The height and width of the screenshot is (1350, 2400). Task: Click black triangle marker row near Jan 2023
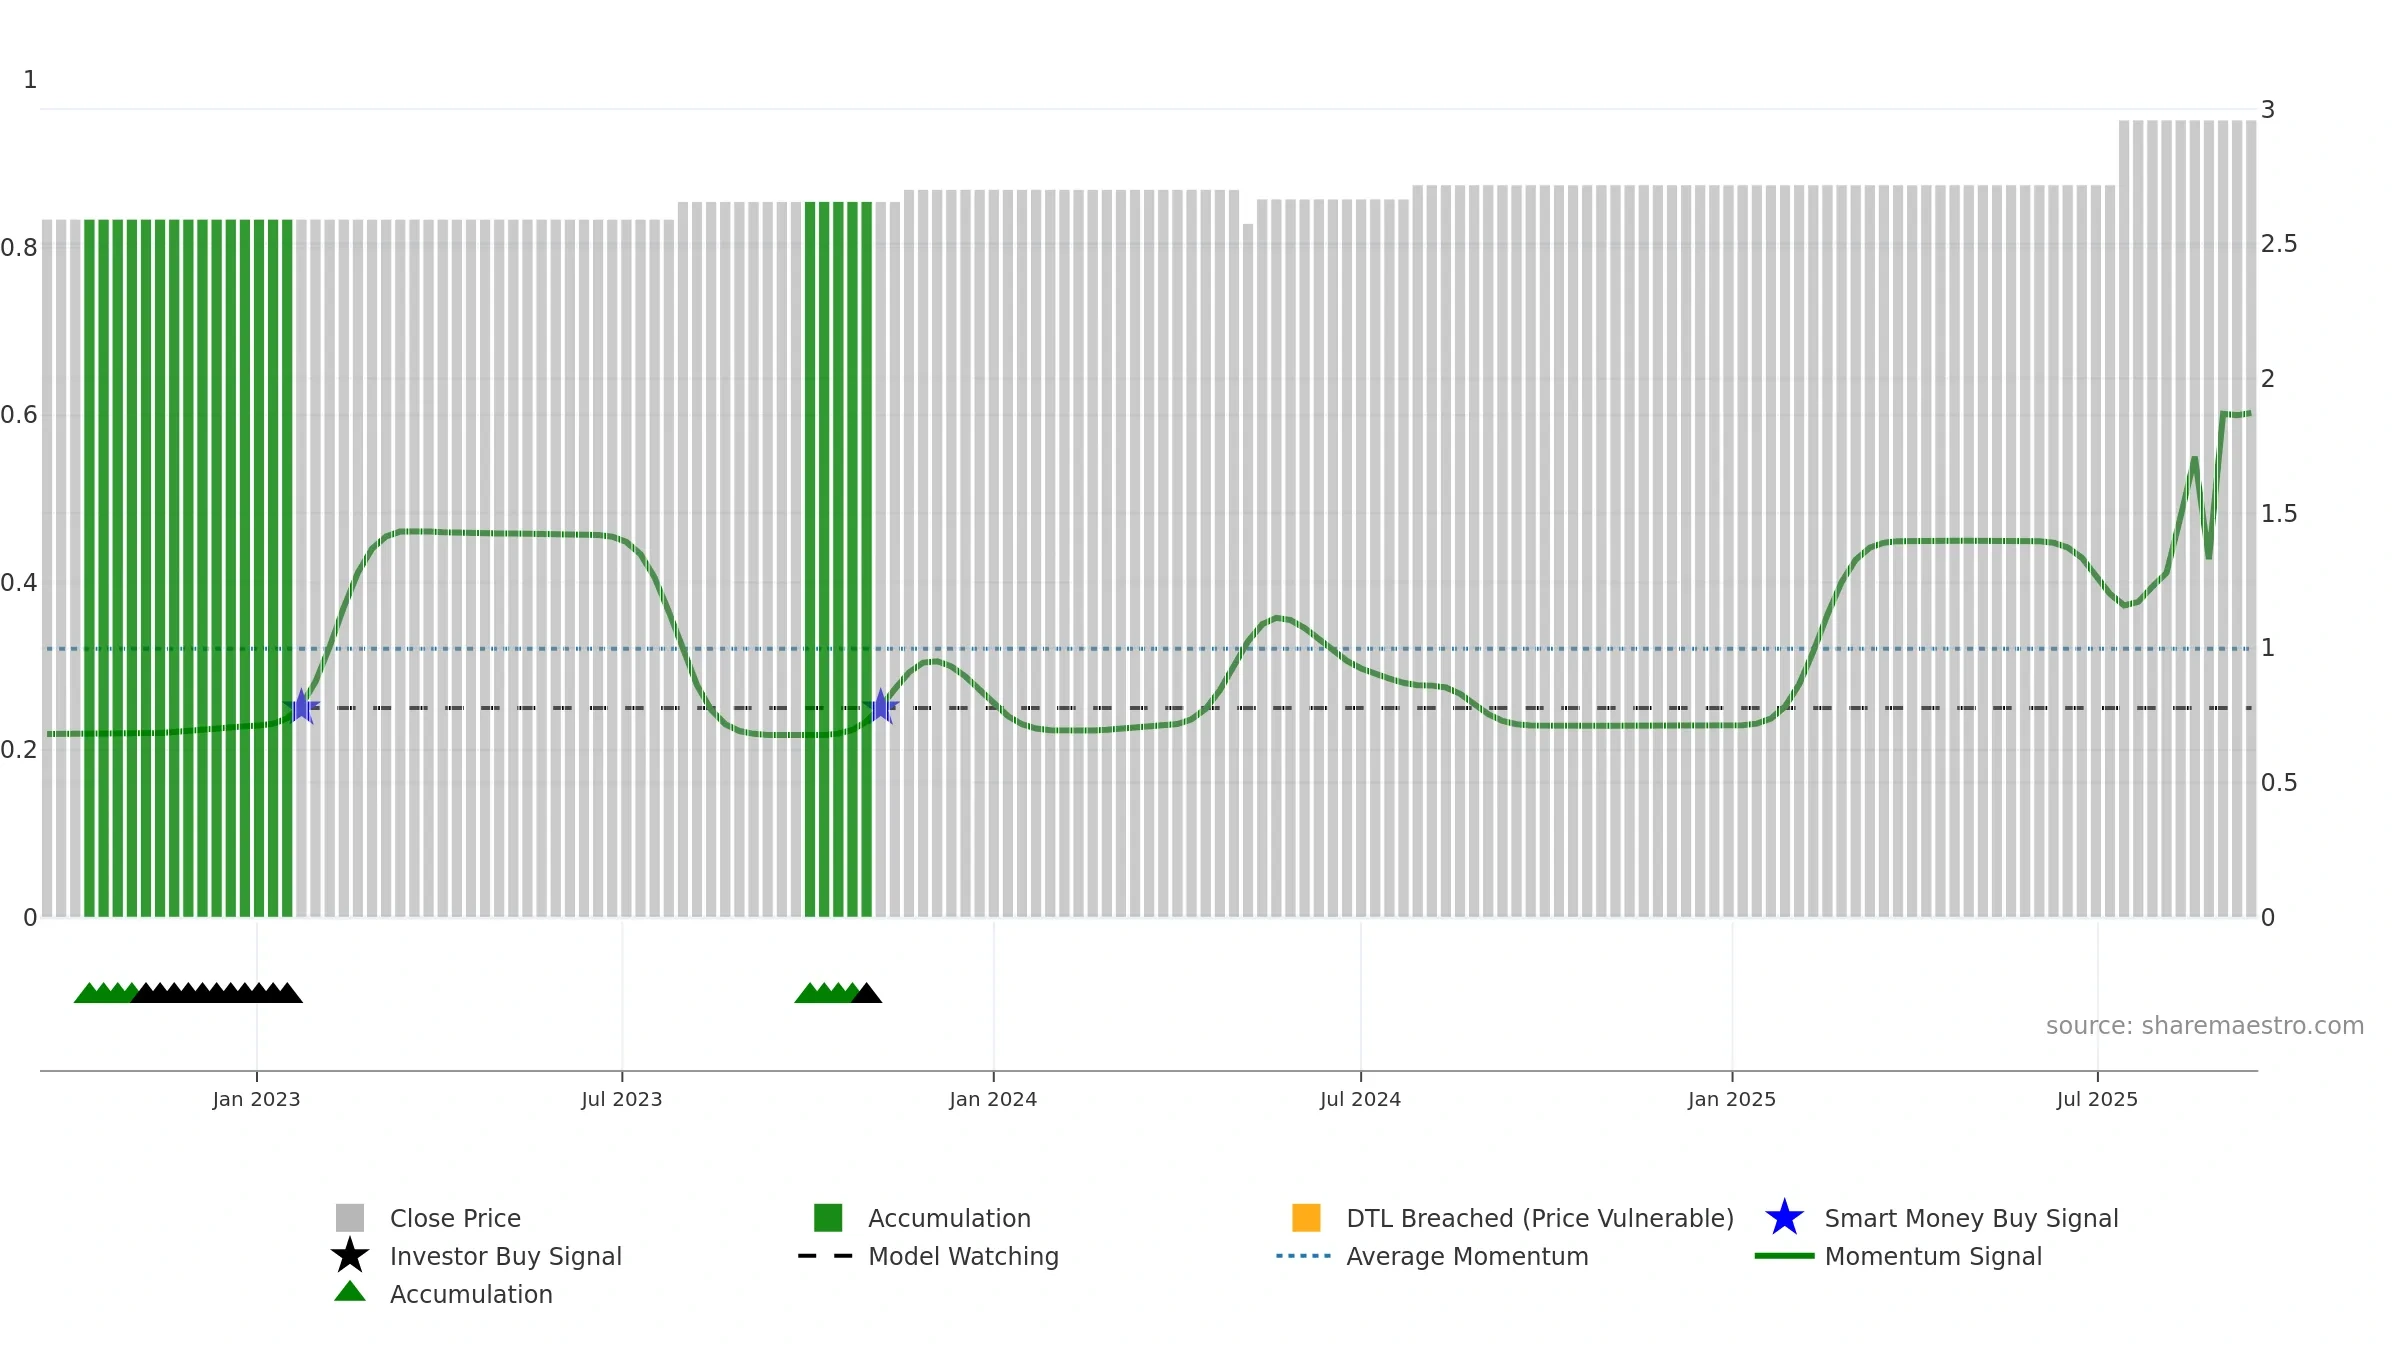click(217, 993)
